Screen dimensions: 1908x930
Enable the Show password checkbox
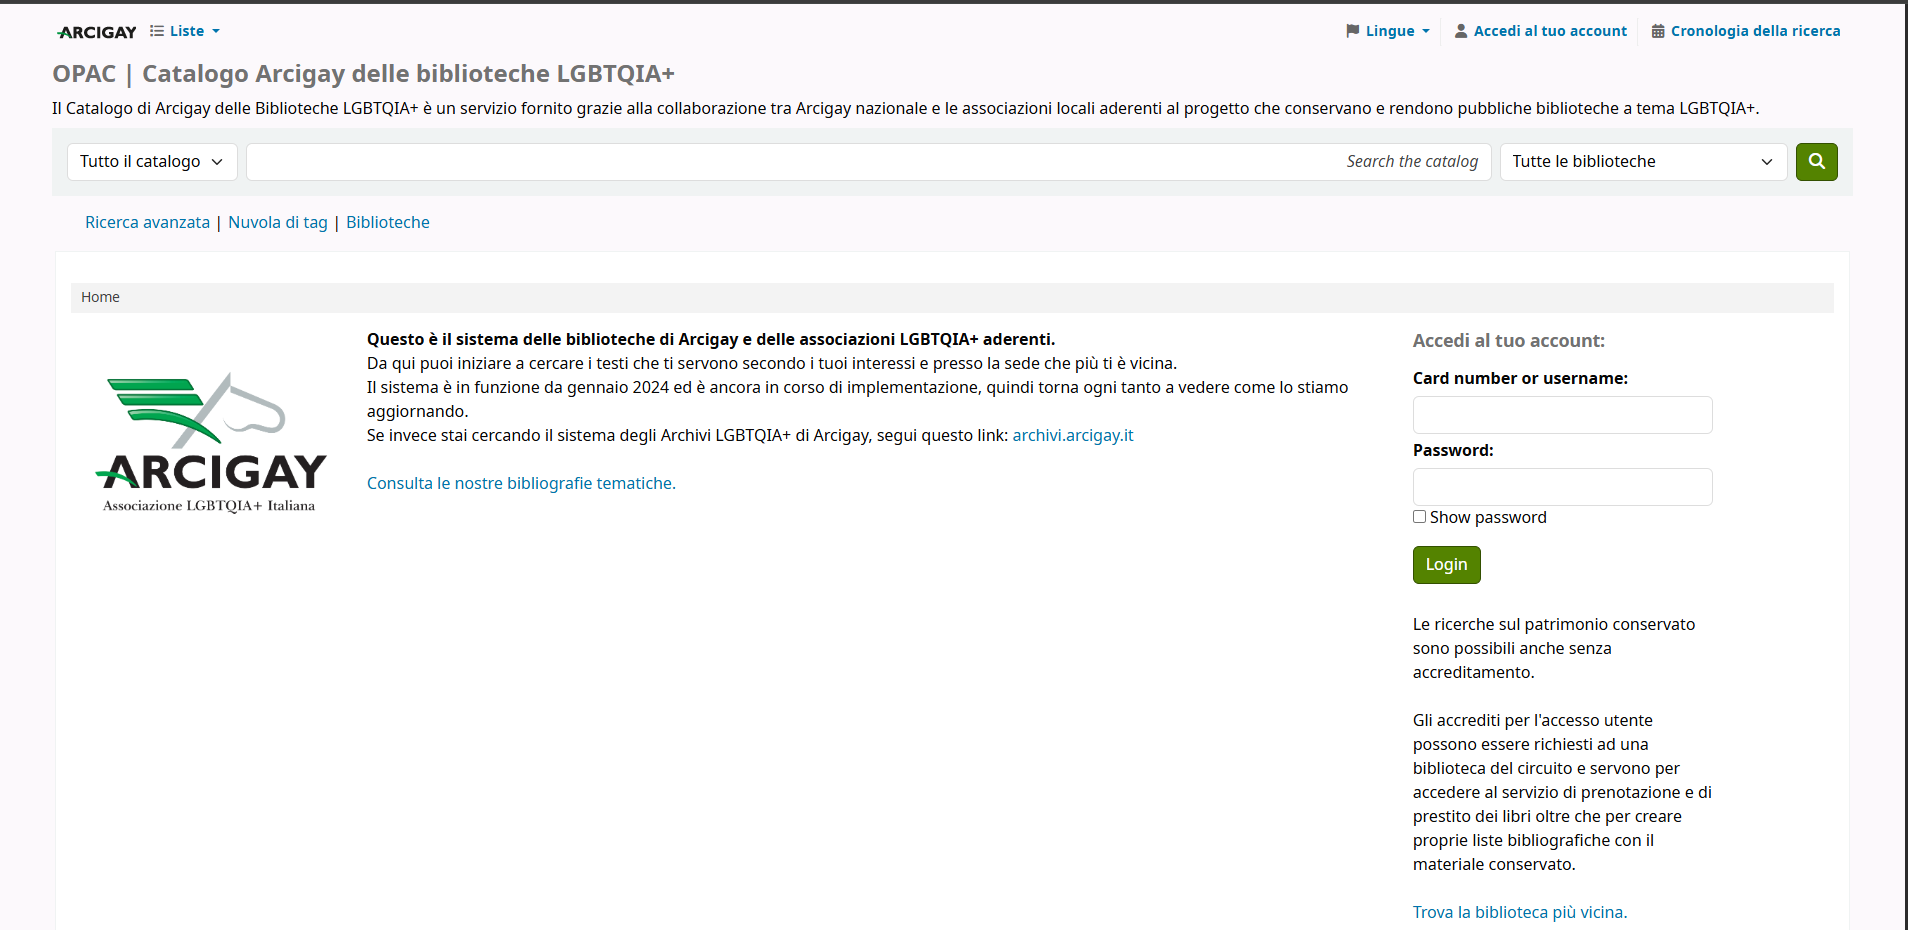[1419, 517]
